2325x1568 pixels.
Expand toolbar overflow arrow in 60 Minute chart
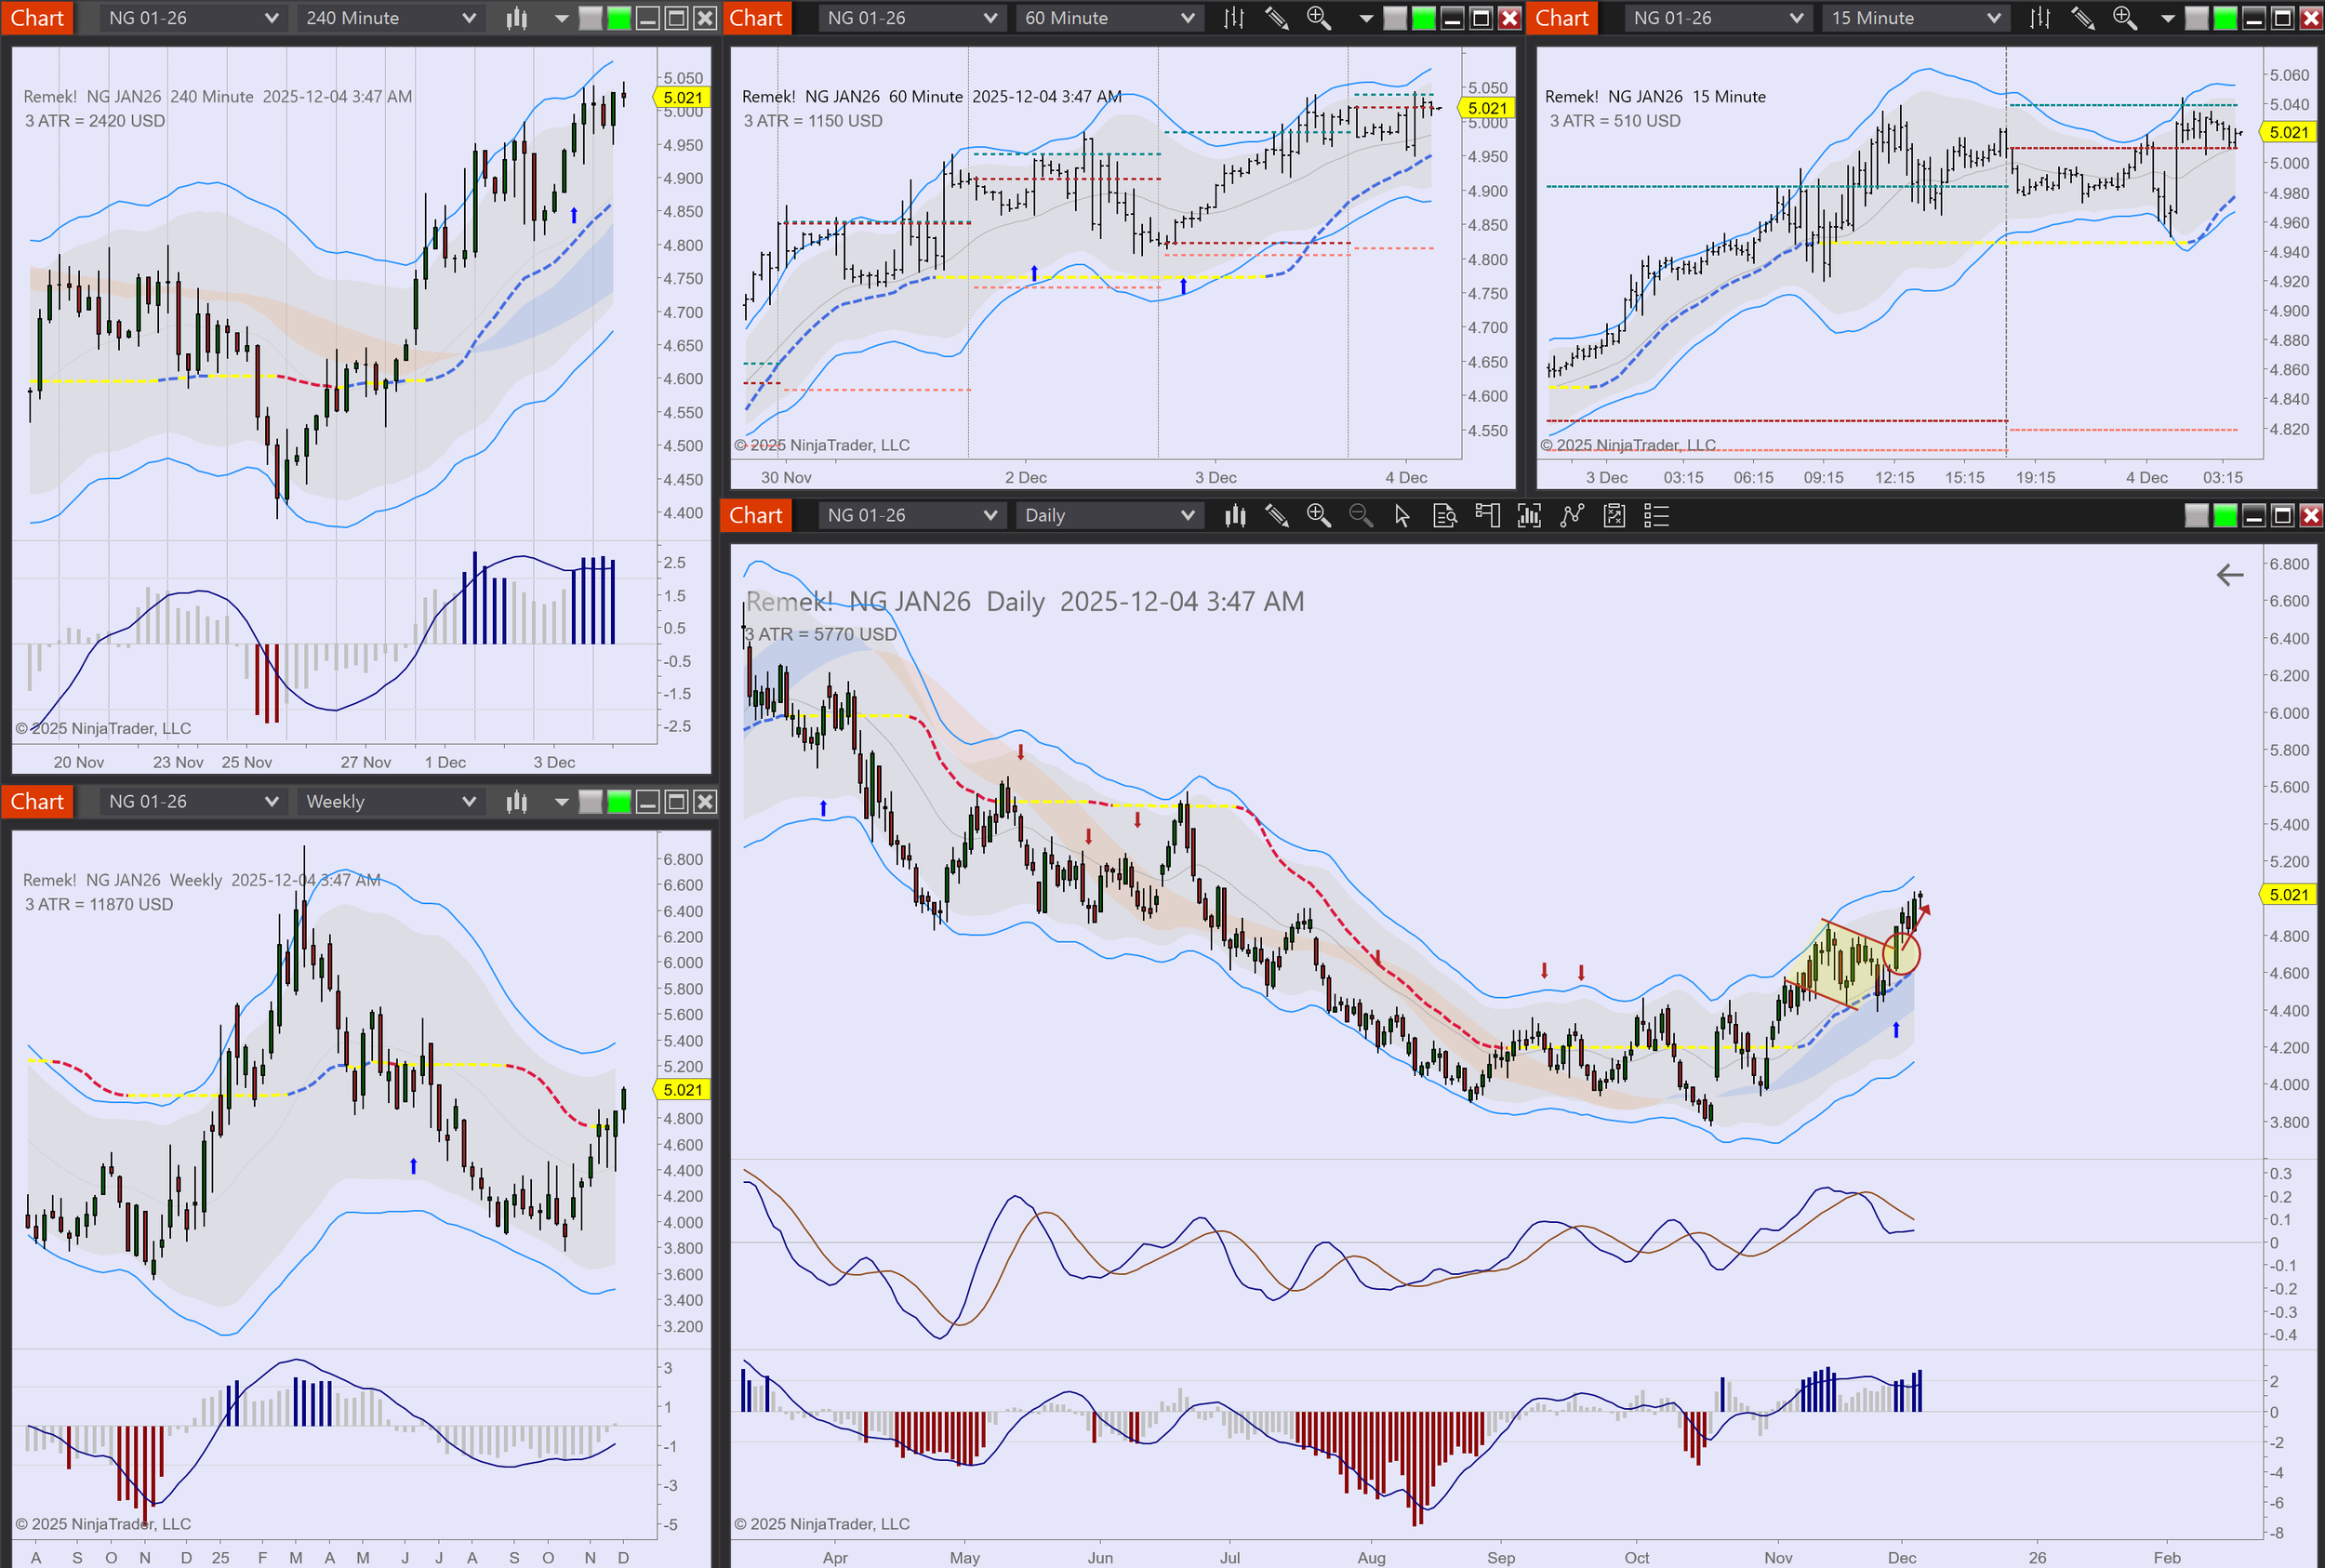1366,18
